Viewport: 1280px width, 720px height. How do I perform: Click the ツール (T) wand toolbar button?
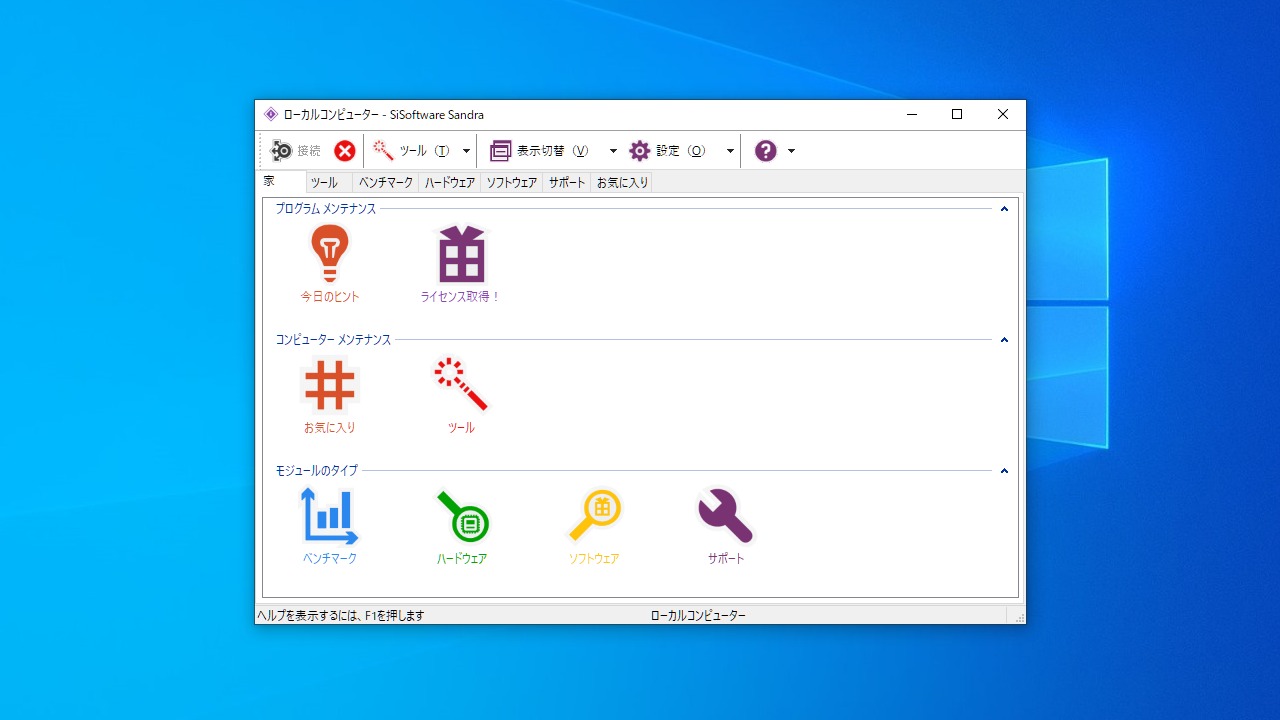[412, 151]
